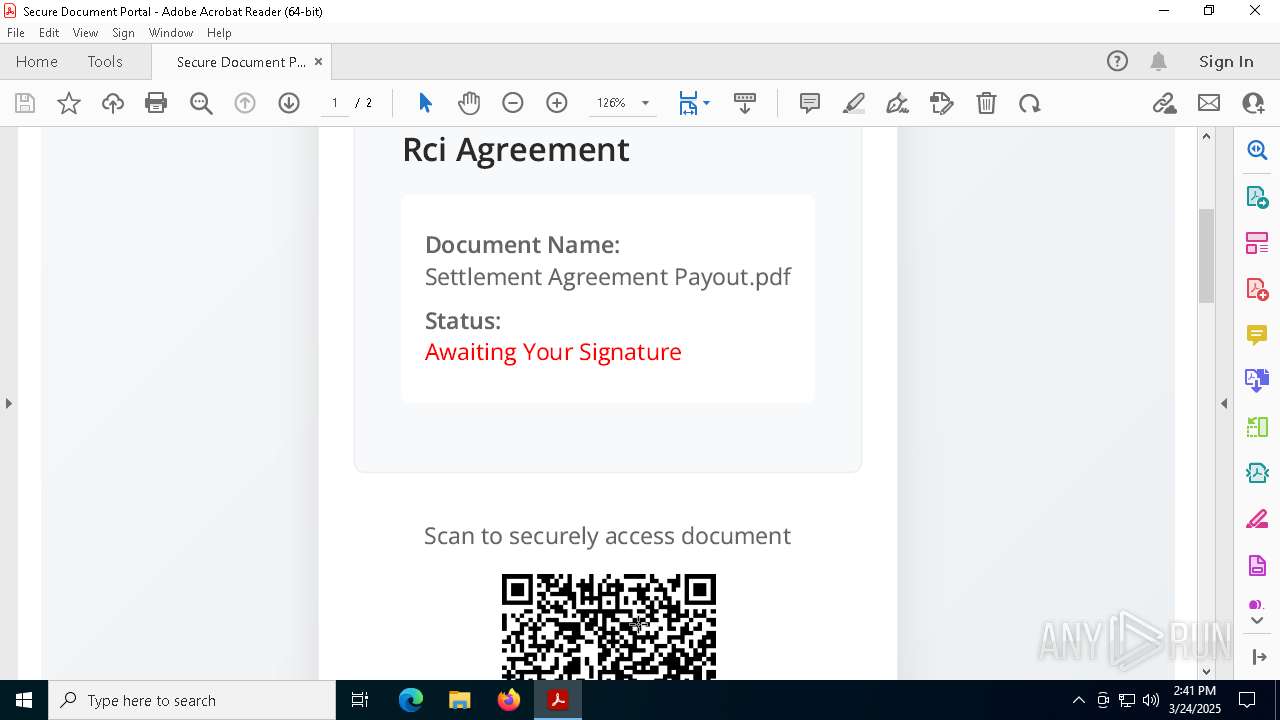Open Comment tool in right pane
1280x720 pixels.
pos(1257,334)
